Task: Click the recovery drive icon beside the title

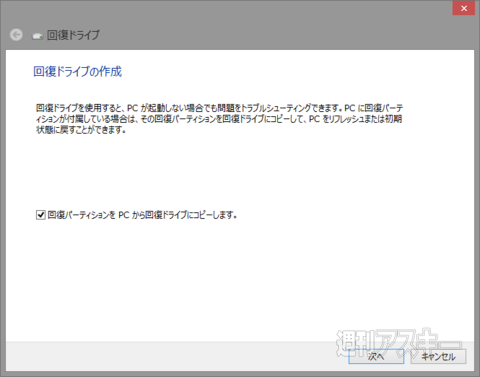Action: (x=38, y=36)
